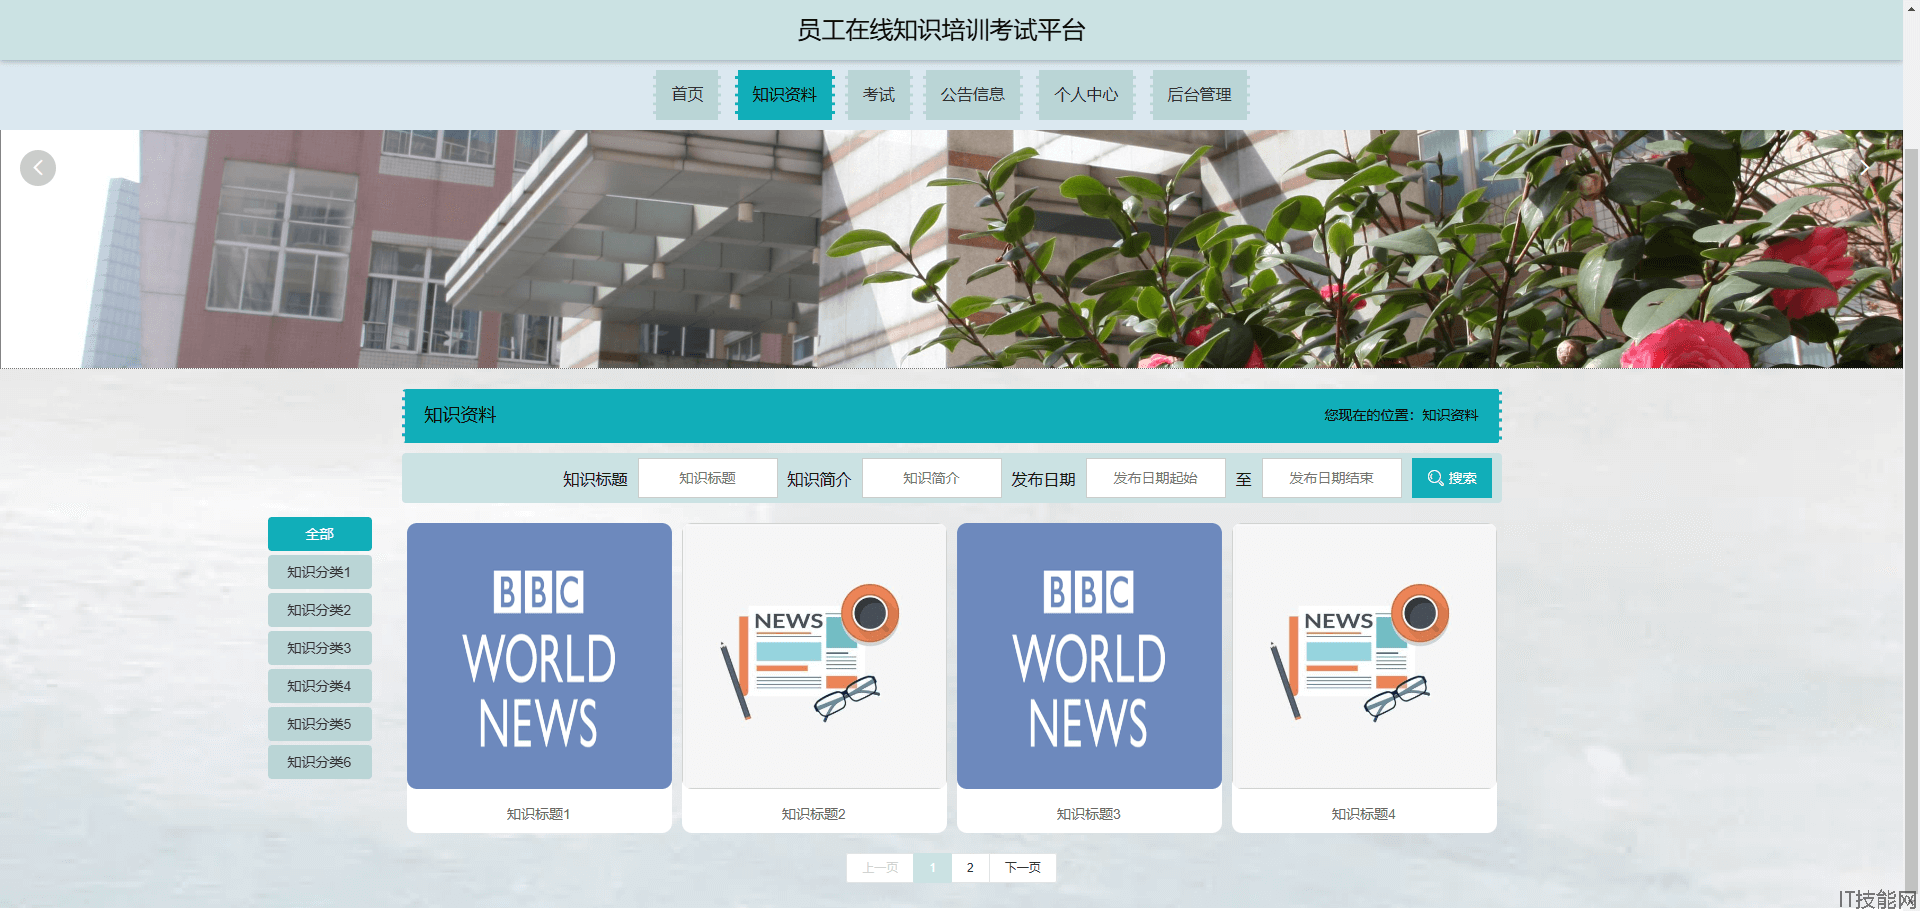The width and height of the screenshot is (1920, 911).
Task: Go to page 2 in pagination
Action: [970, 868]
